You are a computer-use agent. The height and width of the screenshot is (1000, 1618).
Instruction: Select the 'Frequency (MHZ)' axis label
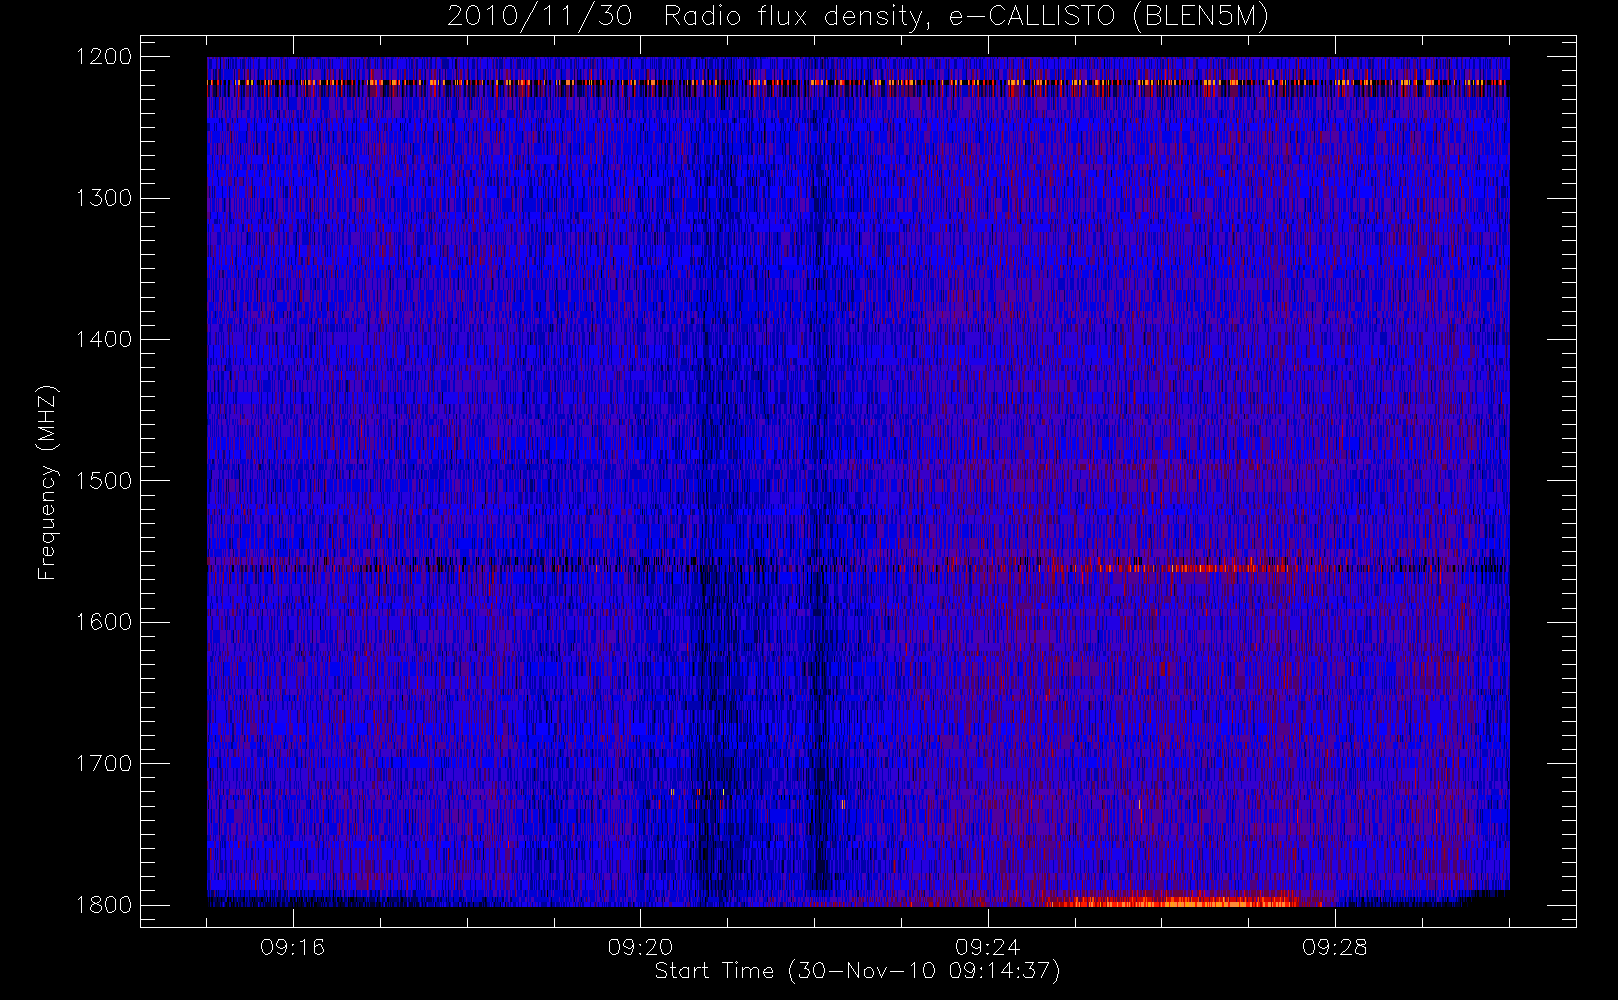click(x=47, y=483)
